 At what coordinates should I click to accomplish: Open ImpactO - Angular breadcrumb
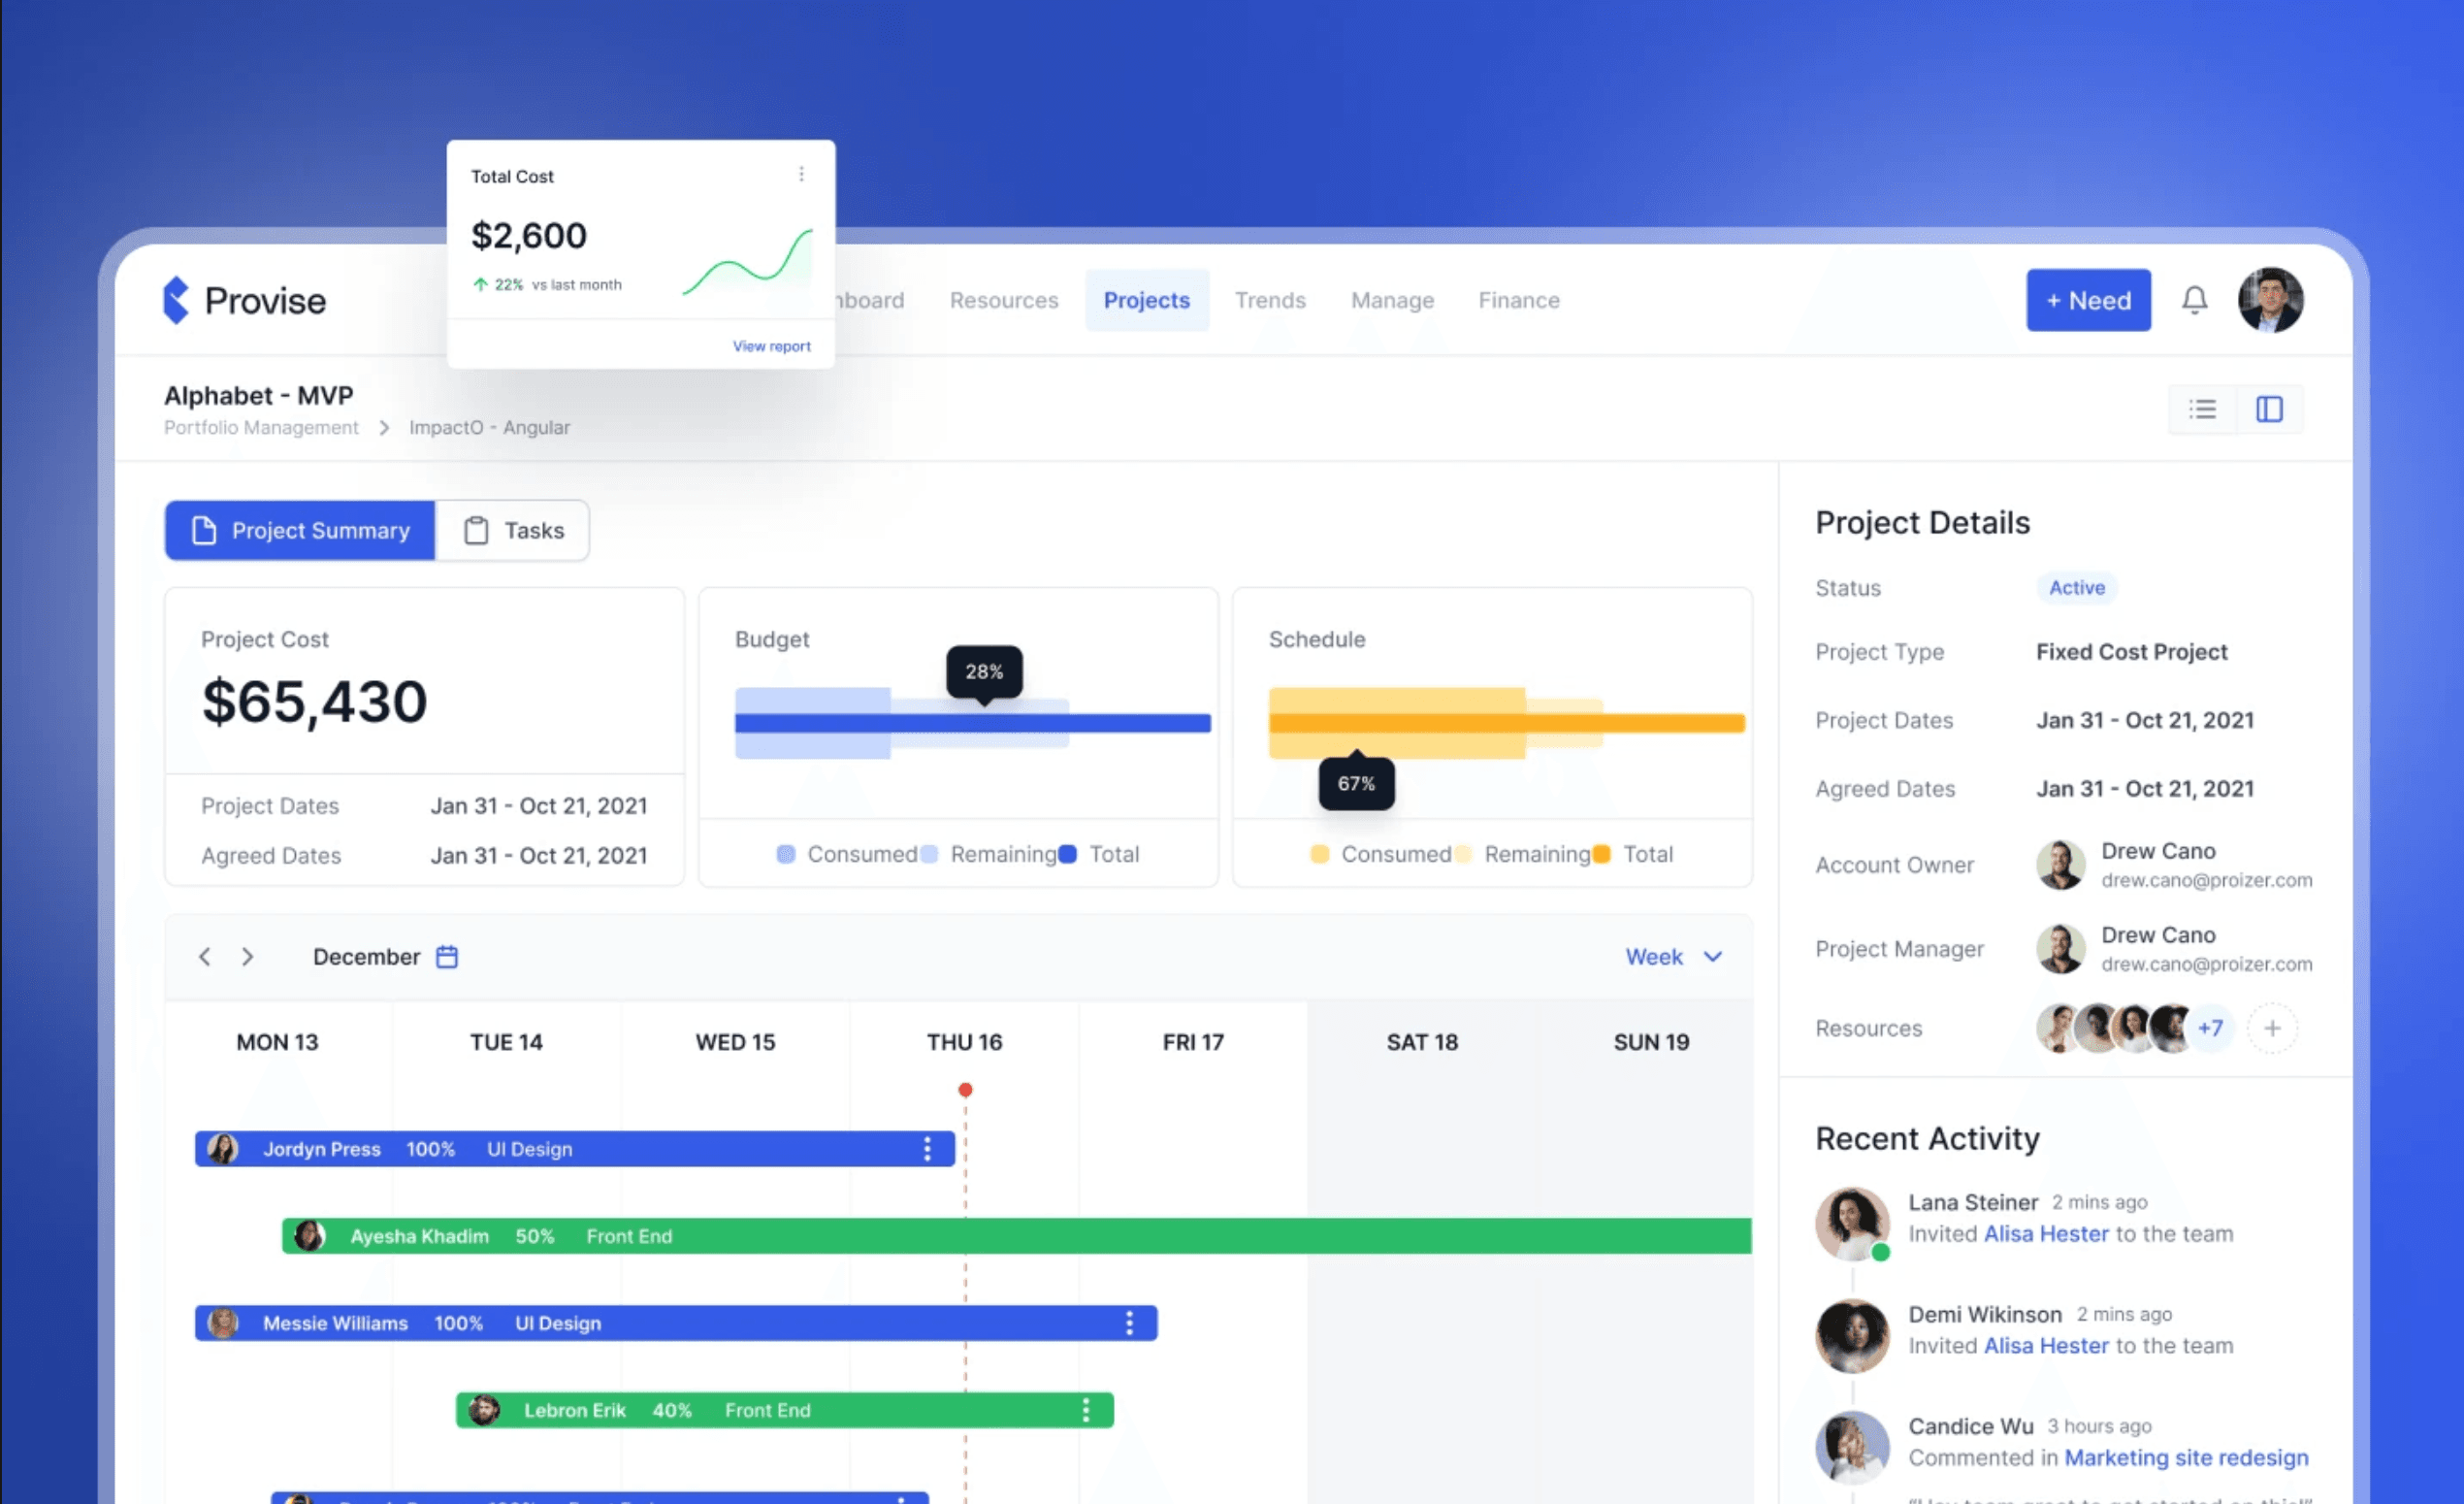coord(489,428)
